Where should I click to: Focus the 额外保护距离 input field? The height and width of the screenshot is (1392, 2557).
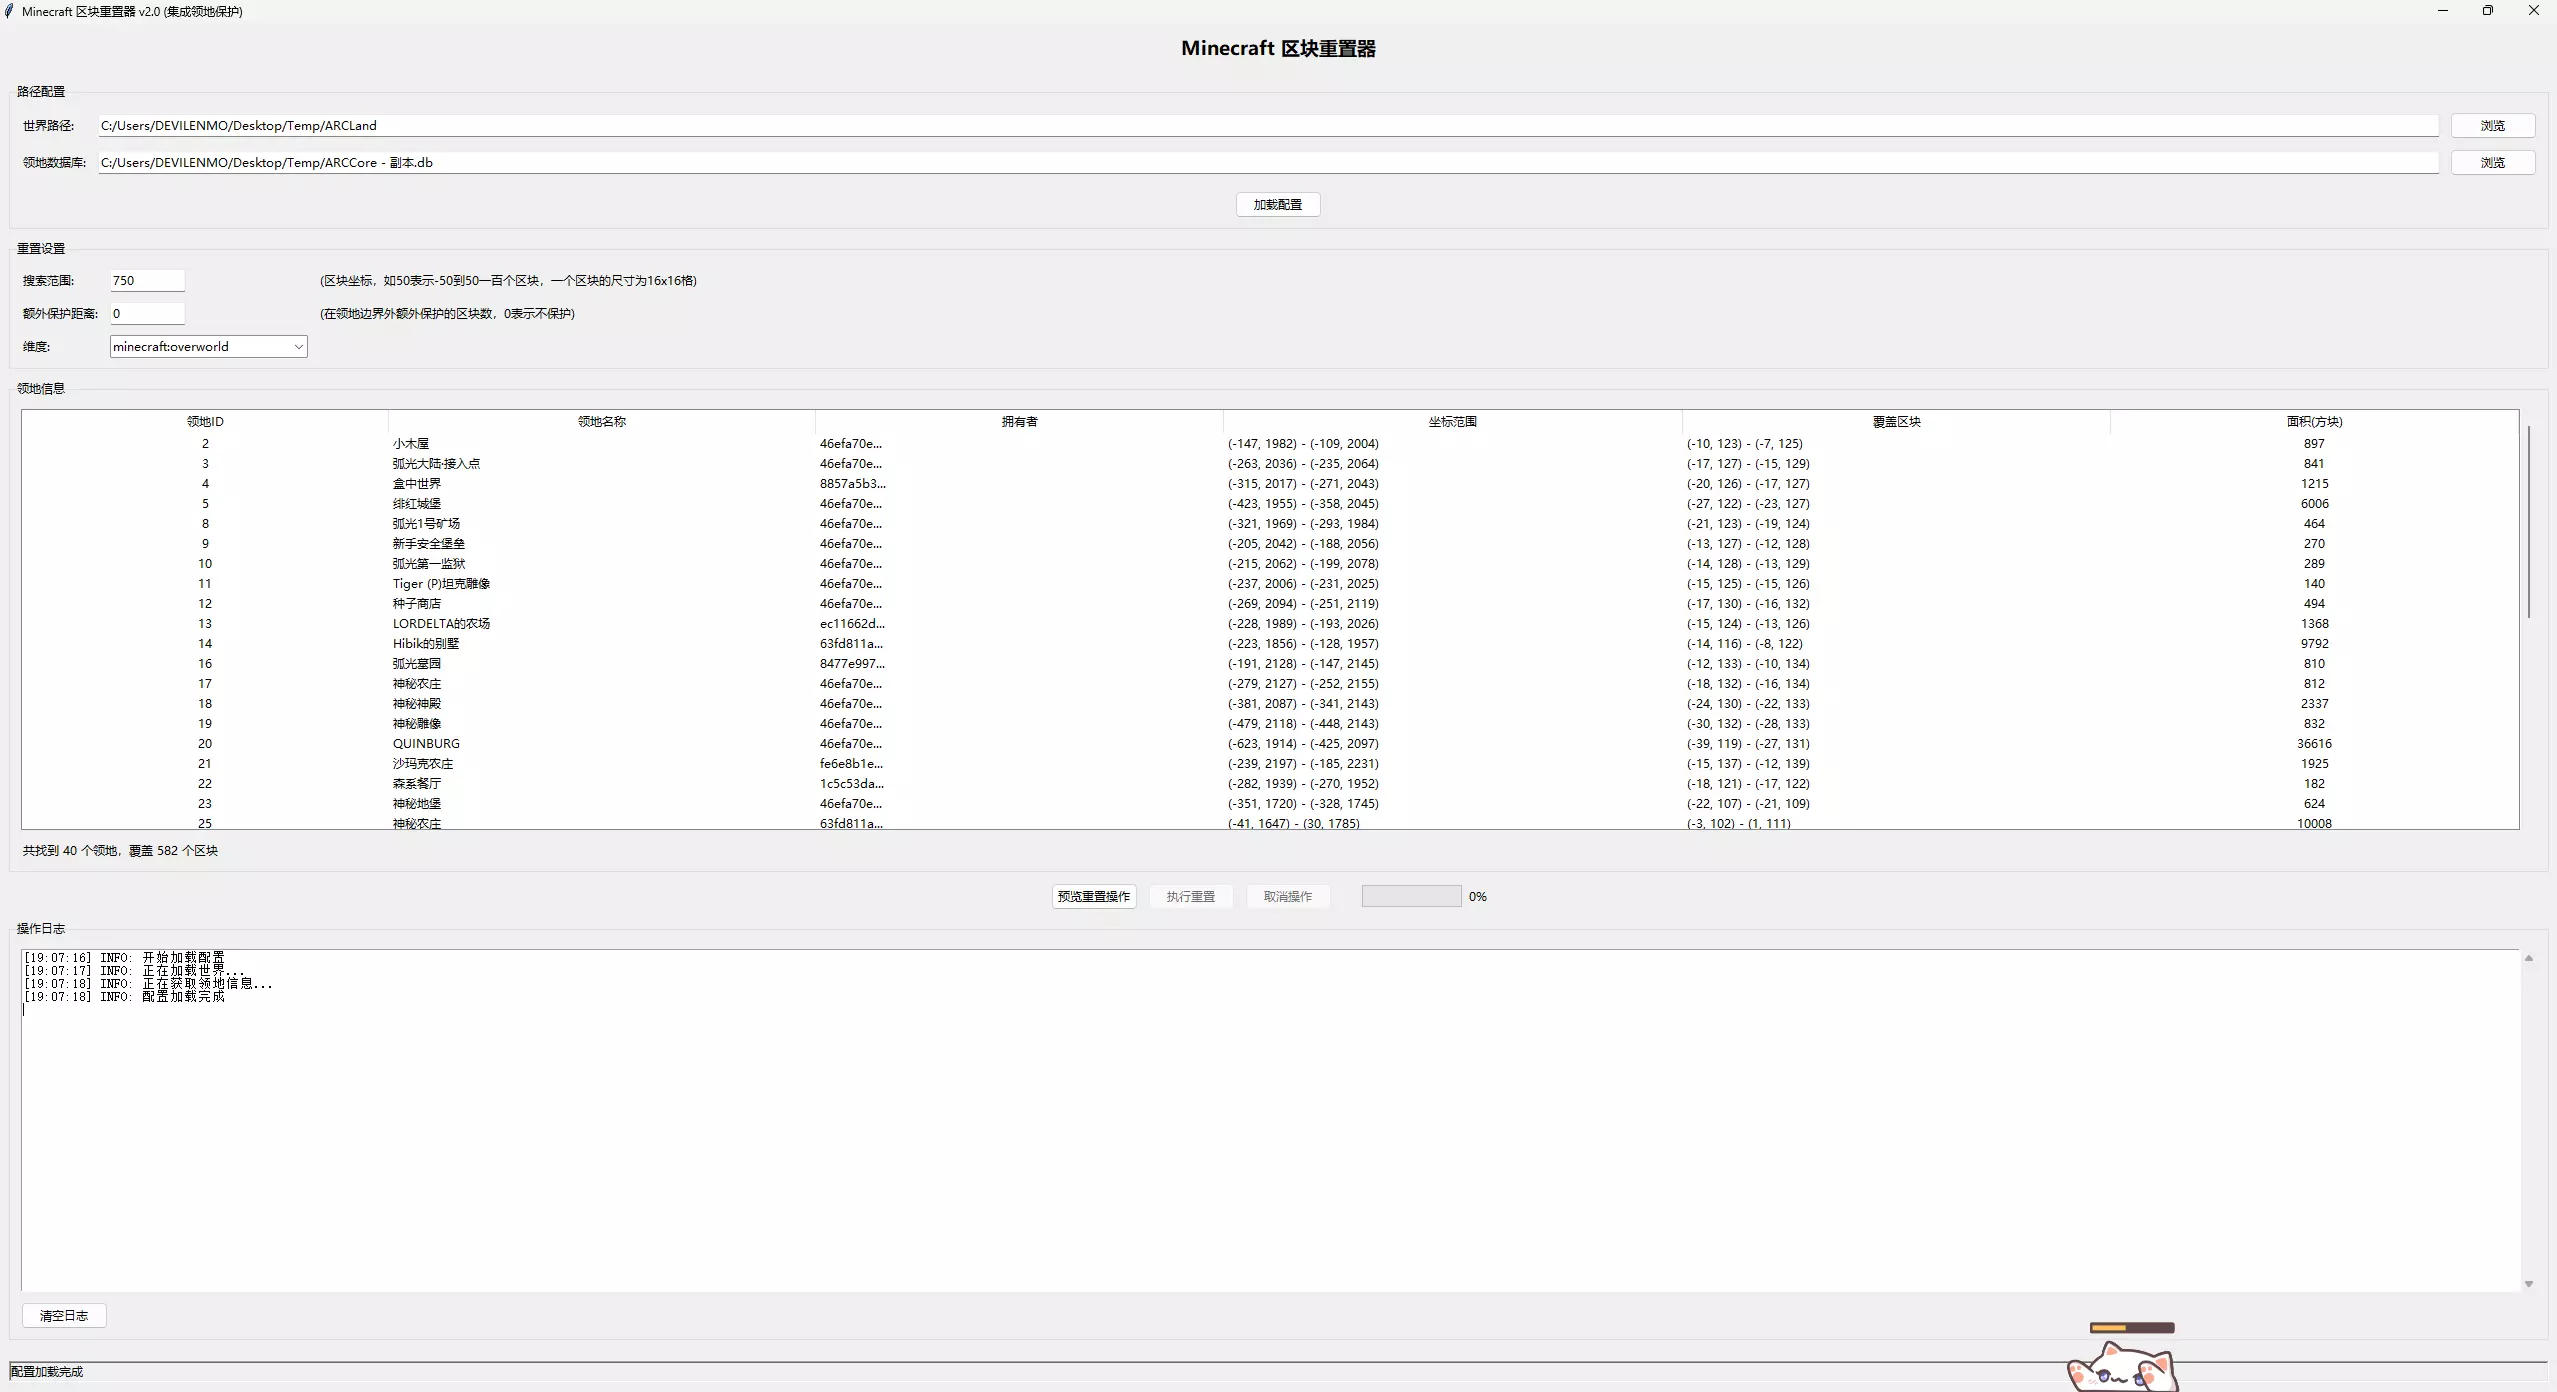pos(147,313)
